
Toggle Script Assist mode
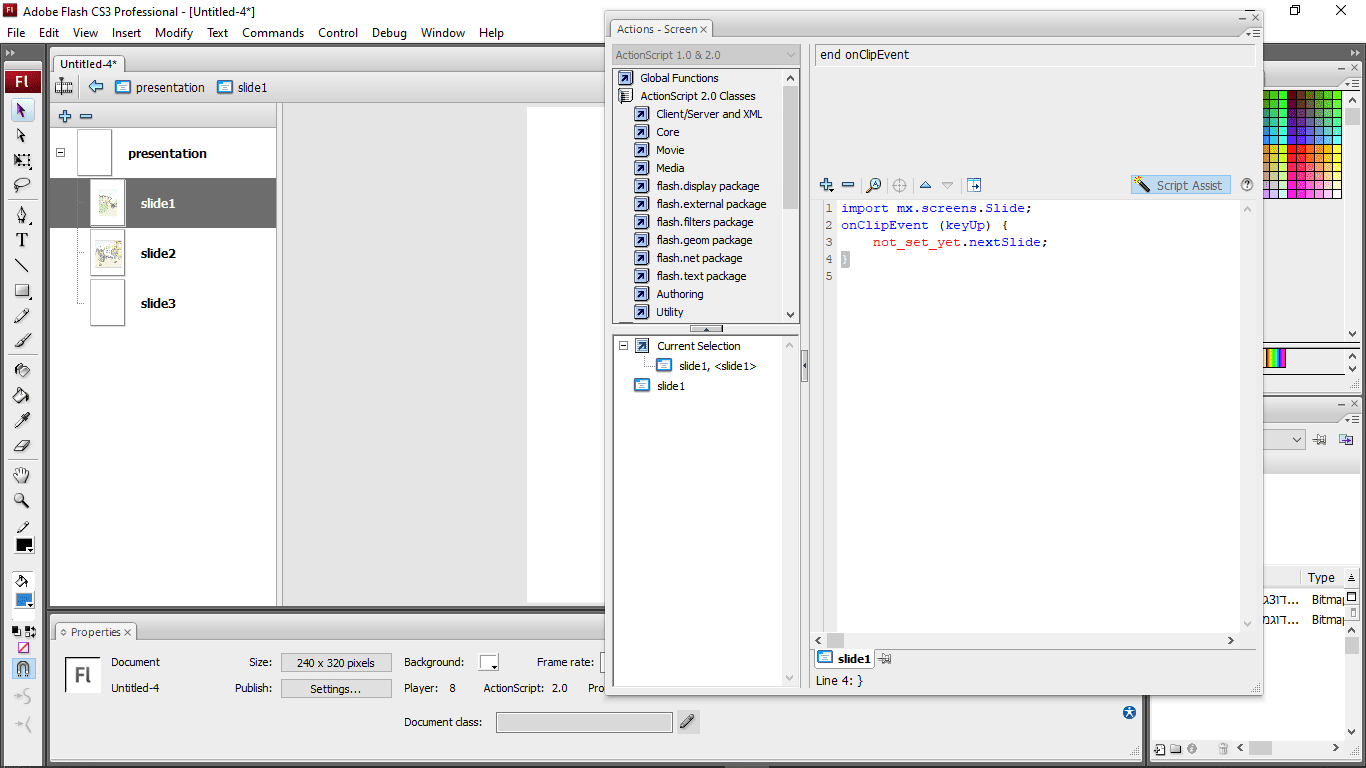tap(1180, 185)
